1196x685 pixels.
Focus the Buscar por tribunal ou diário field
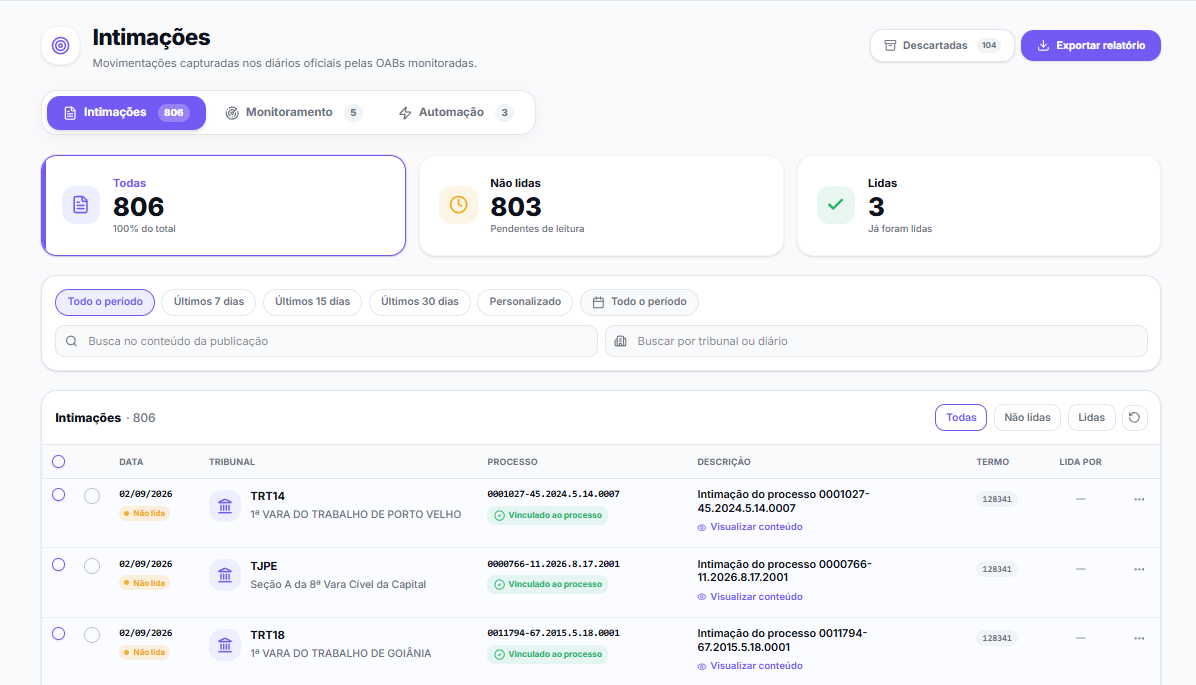(x=876, y=341)
